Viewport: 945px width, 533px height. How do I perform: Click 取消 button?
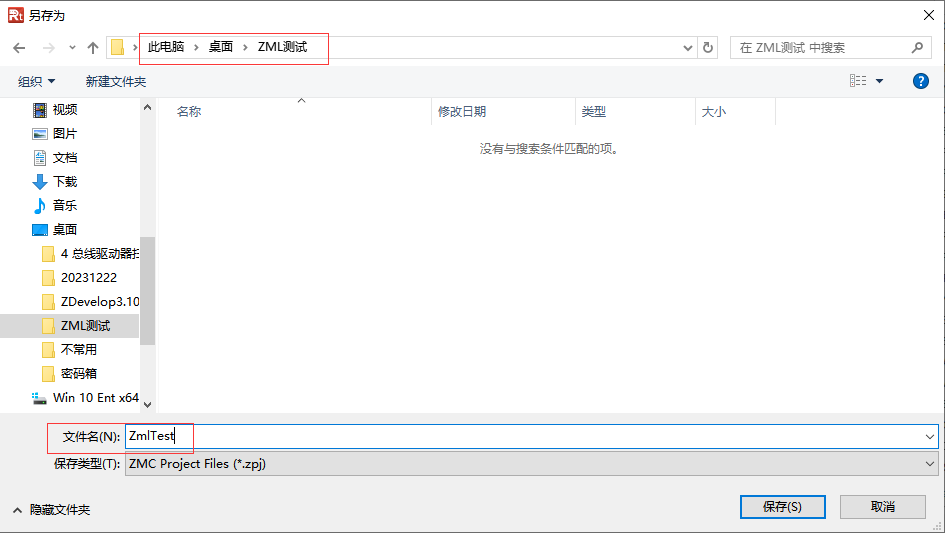[x=883, y=507]
